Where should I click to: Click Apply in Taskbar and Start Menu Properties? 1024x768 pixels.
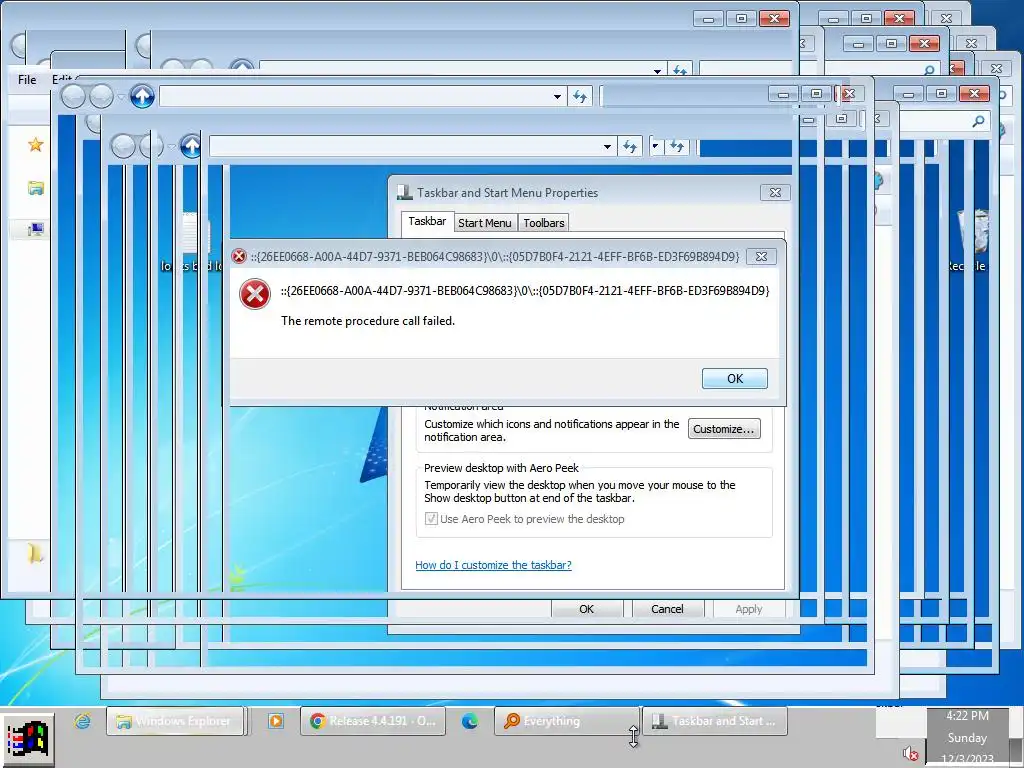[748, 609]
